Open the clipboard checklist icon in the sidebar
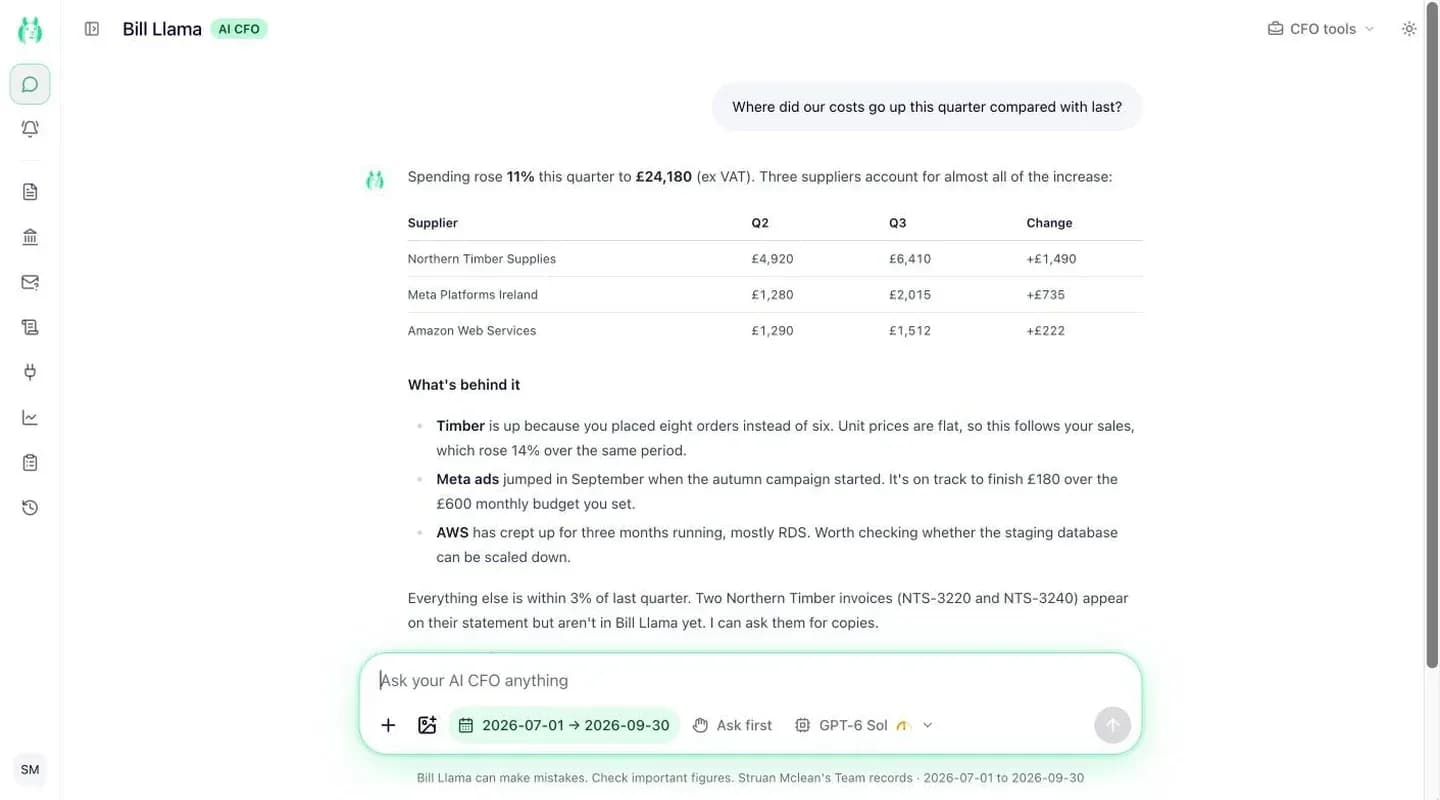1440x800 pixels. pos(30,462)
